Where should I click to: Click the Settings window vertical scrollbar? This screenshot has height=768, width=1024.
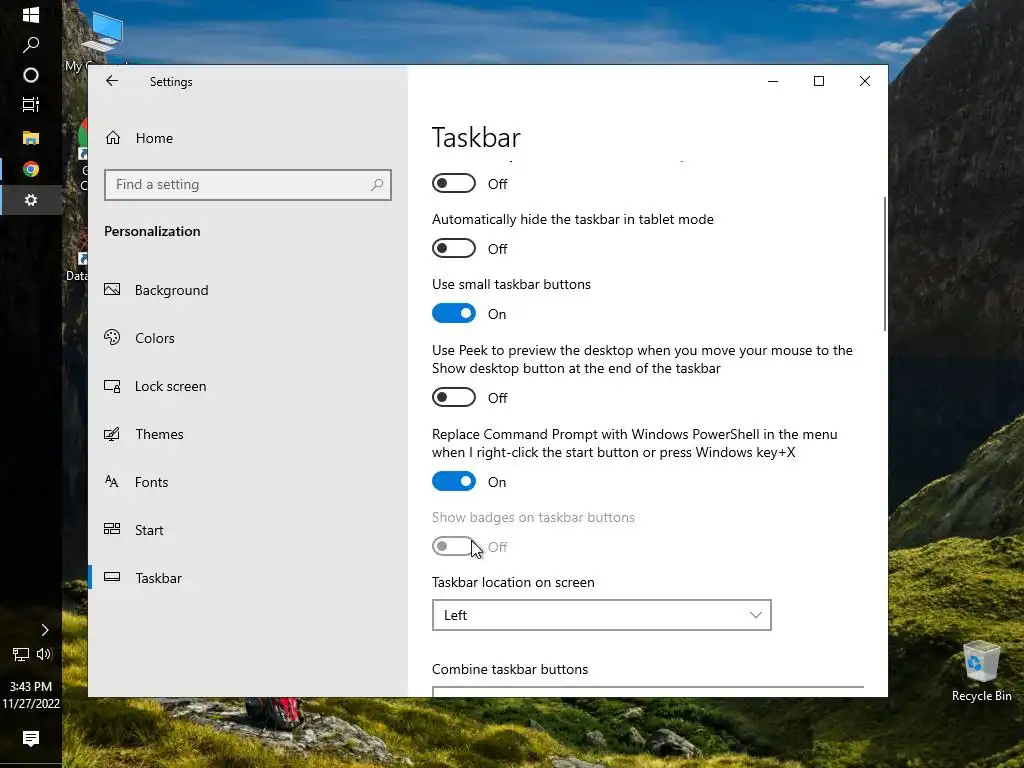(885, 264)
